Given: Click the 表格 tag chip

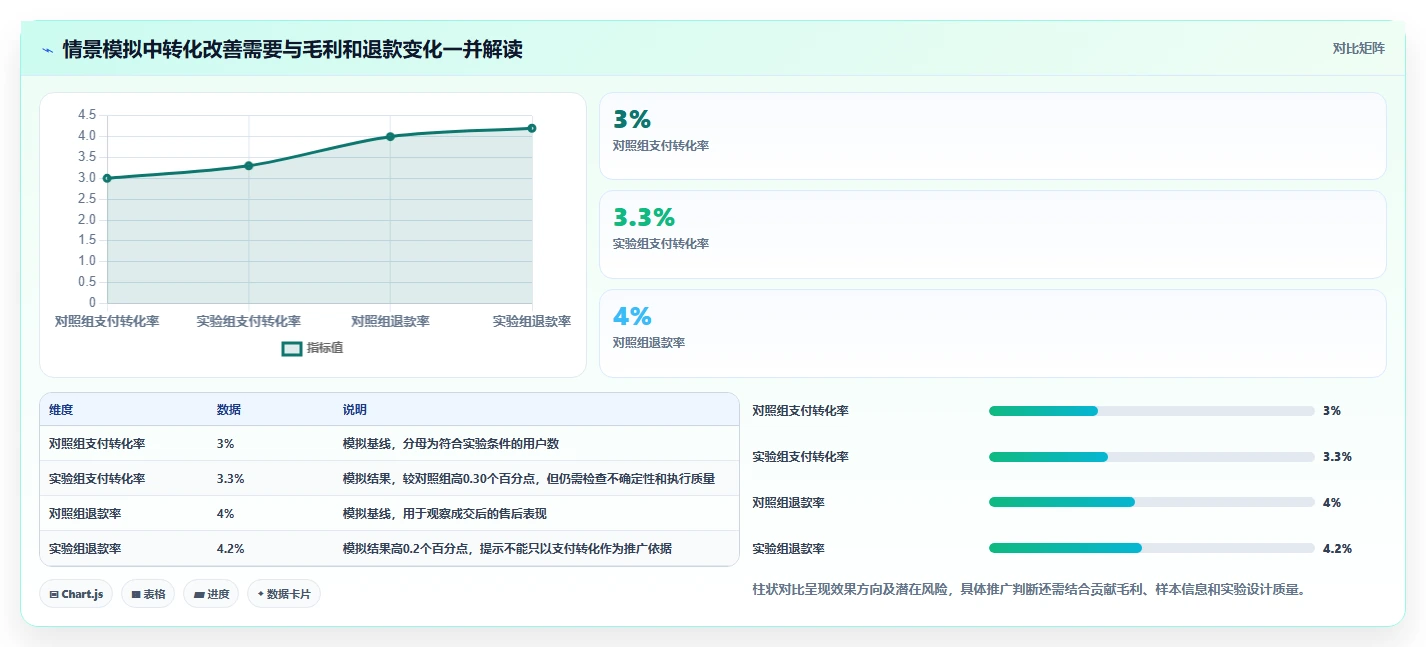Looking at the screenshot, I should coord(148,594).
